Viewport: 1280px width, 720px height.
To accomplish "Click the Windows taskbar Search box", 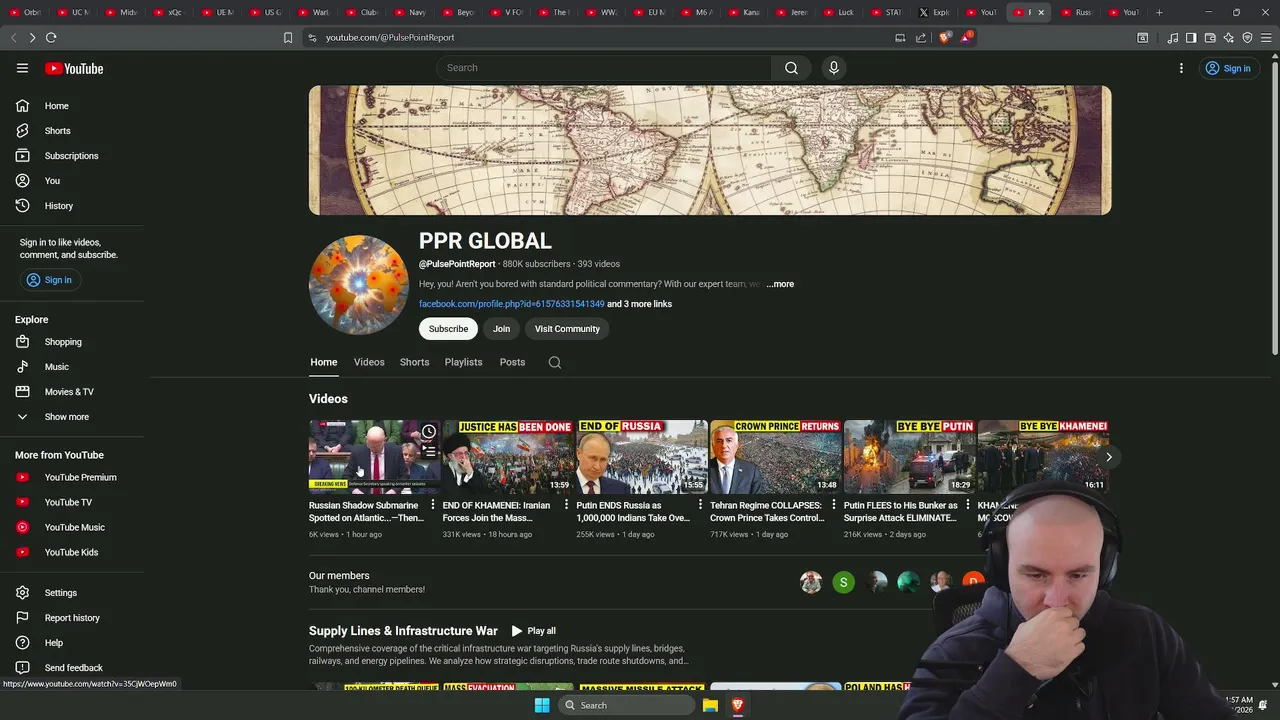I will click(626, 705).
